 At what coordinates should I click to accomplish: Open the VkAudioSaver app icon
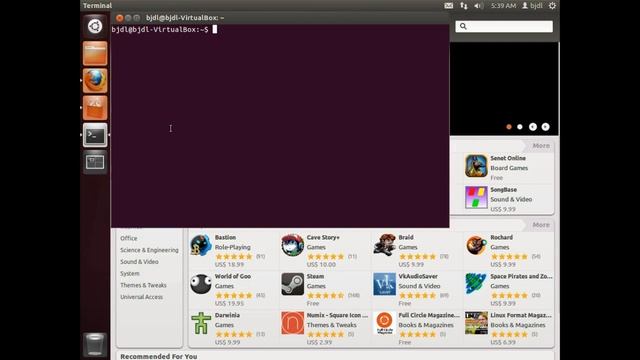tap(384, 284)
